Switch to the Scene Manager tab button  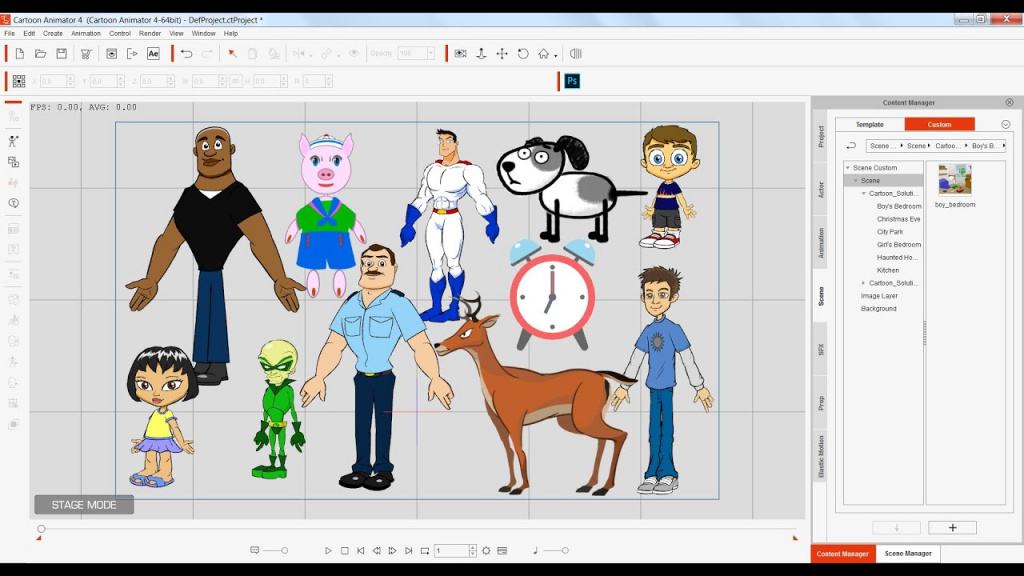(x=908, y=553)
